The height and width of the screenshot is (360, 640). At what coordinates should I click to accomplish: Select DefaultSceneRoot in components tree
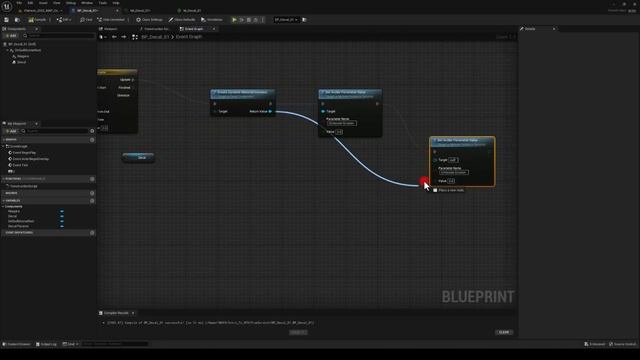(28, 50)
